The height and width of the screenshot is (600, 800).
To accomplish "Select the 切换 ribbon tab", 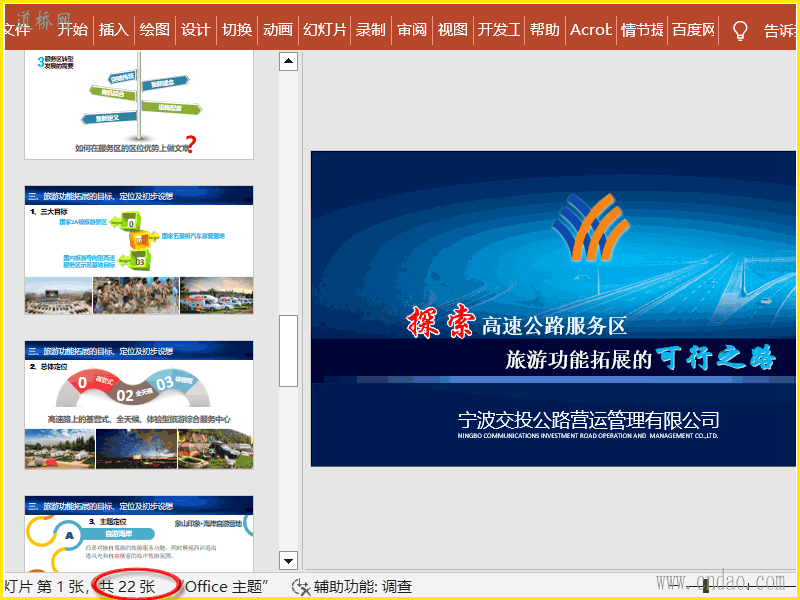I will tap(237, 30).
